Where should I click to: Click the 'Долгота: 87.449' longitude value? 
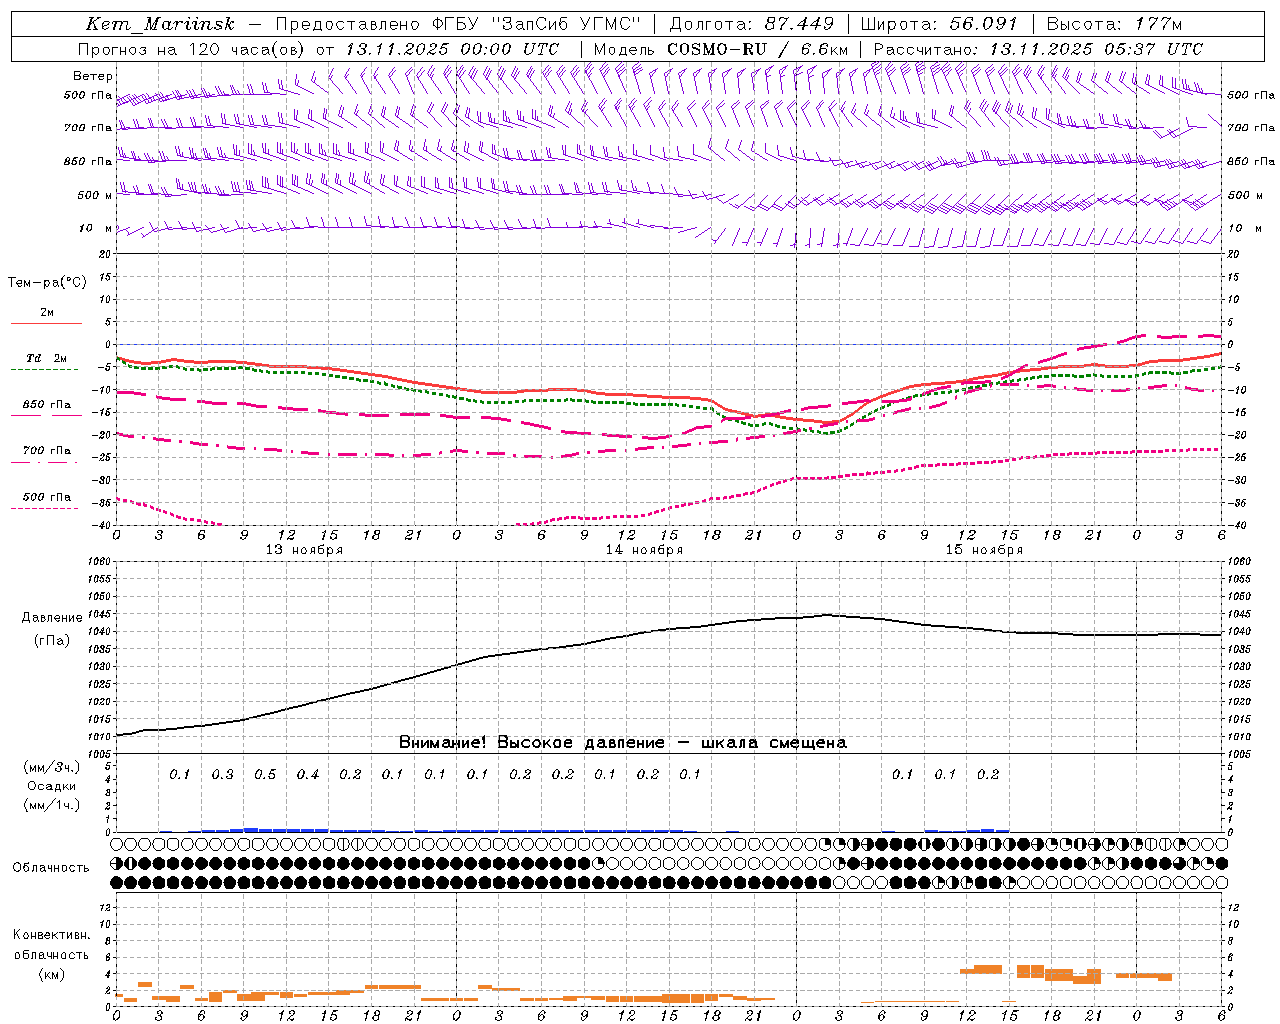click(751, 24)
